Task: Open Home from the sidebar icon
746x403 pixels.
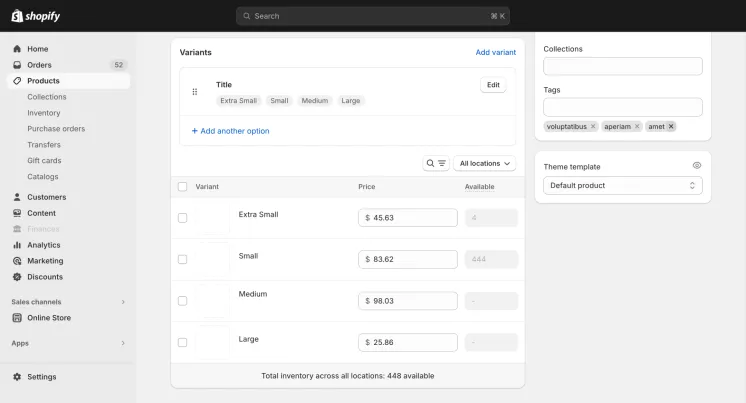Action: 17,49
